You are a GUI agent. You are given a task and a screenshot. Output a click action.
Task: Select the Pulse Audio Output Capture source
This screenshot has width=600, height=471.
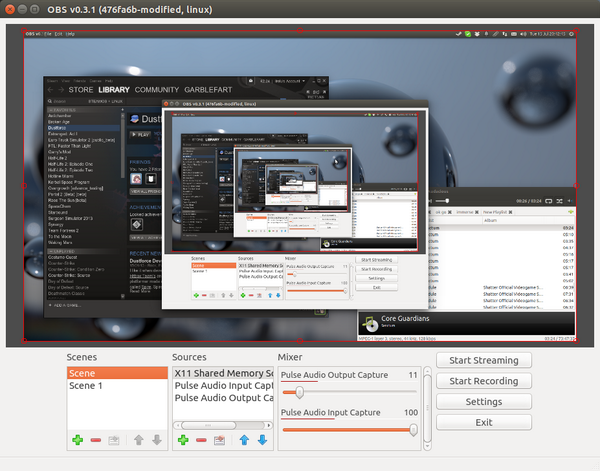pos(223,398)
